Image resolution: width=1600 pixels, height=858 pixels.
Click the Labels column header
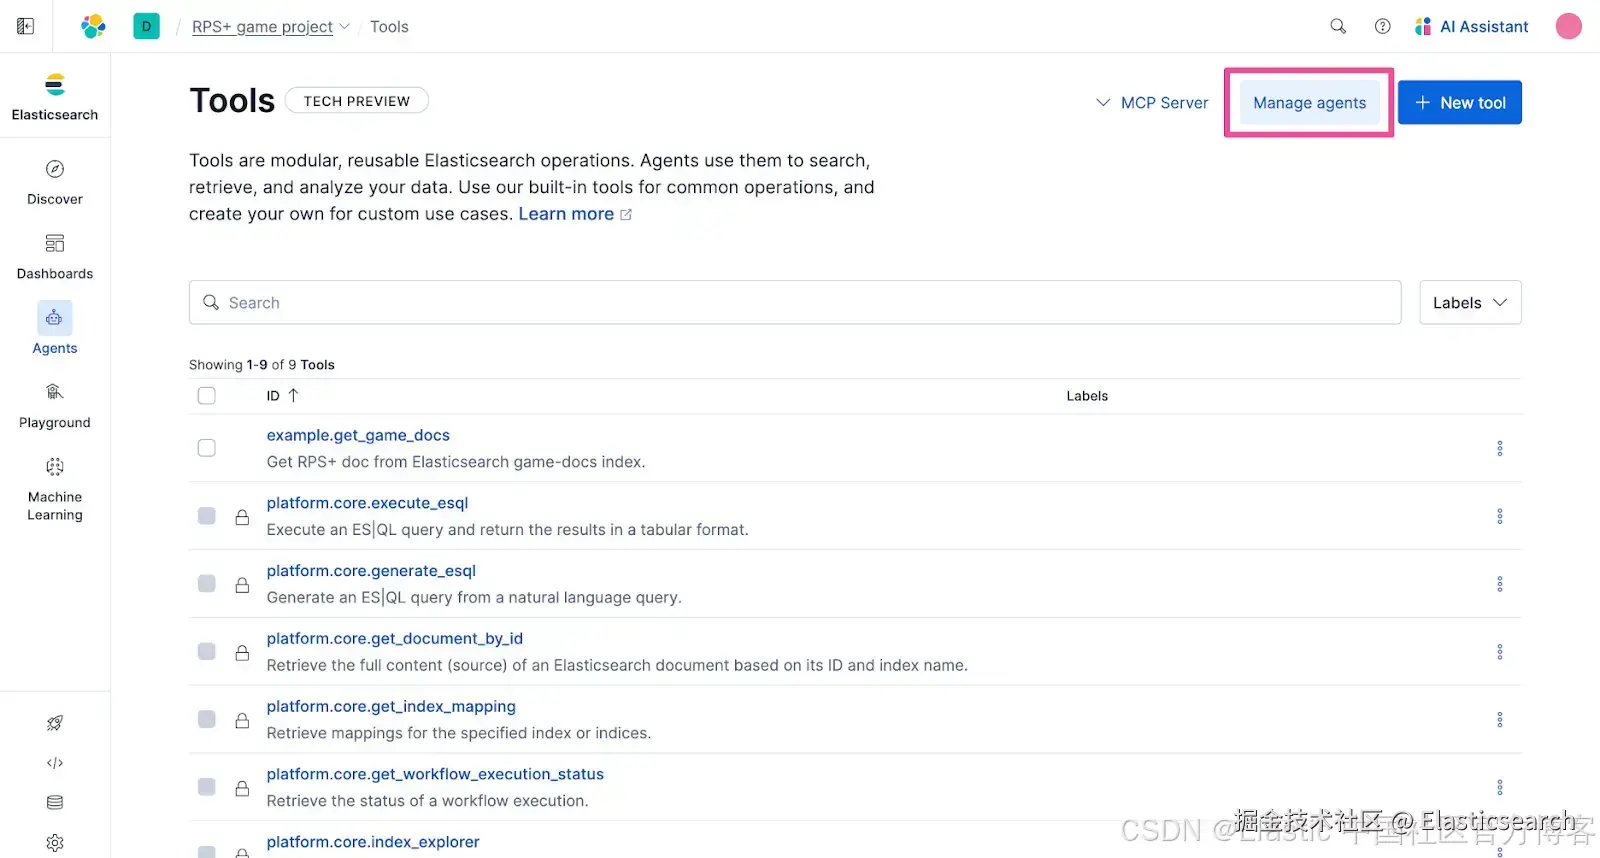1087,396
